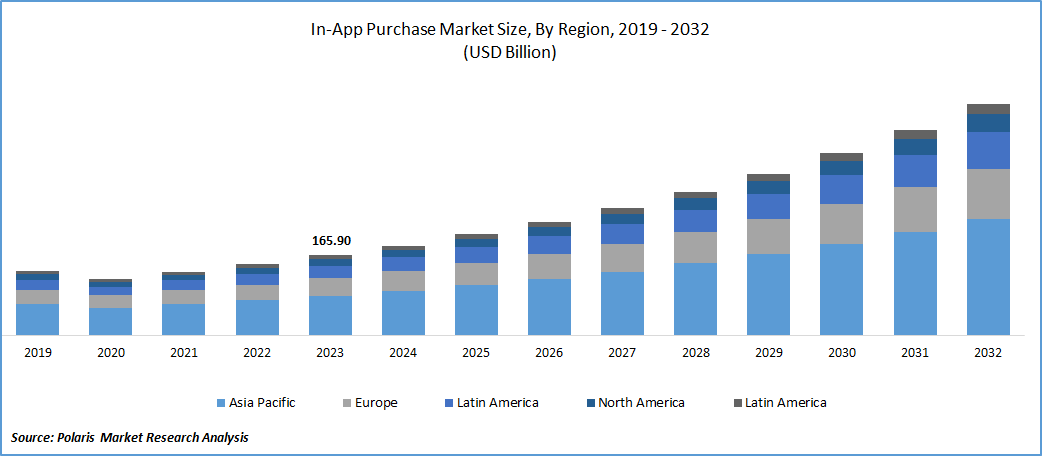Select the 2020 axis label
The width and height of the screenshot is (1042, 456).
click(110, 353)
